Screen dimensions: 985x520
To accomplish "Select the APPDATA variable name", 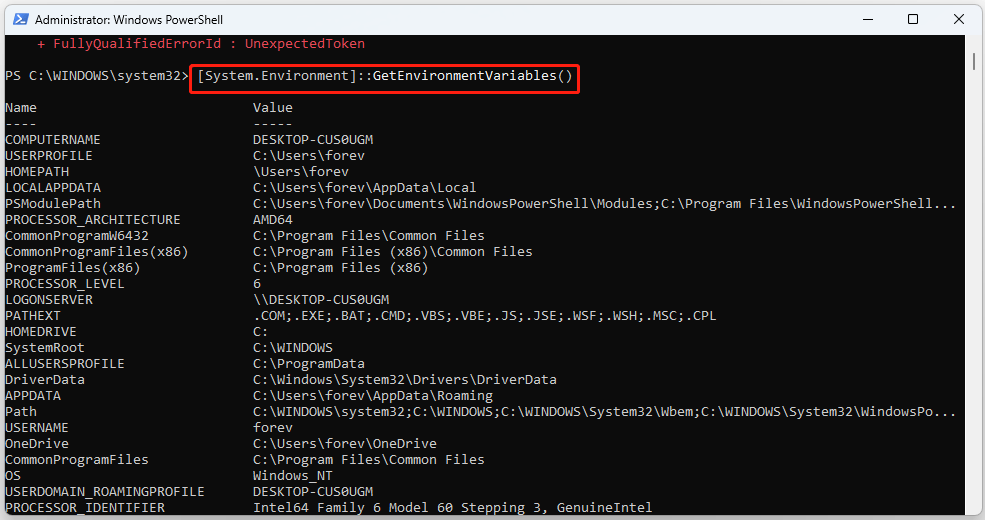I will 33,396.
